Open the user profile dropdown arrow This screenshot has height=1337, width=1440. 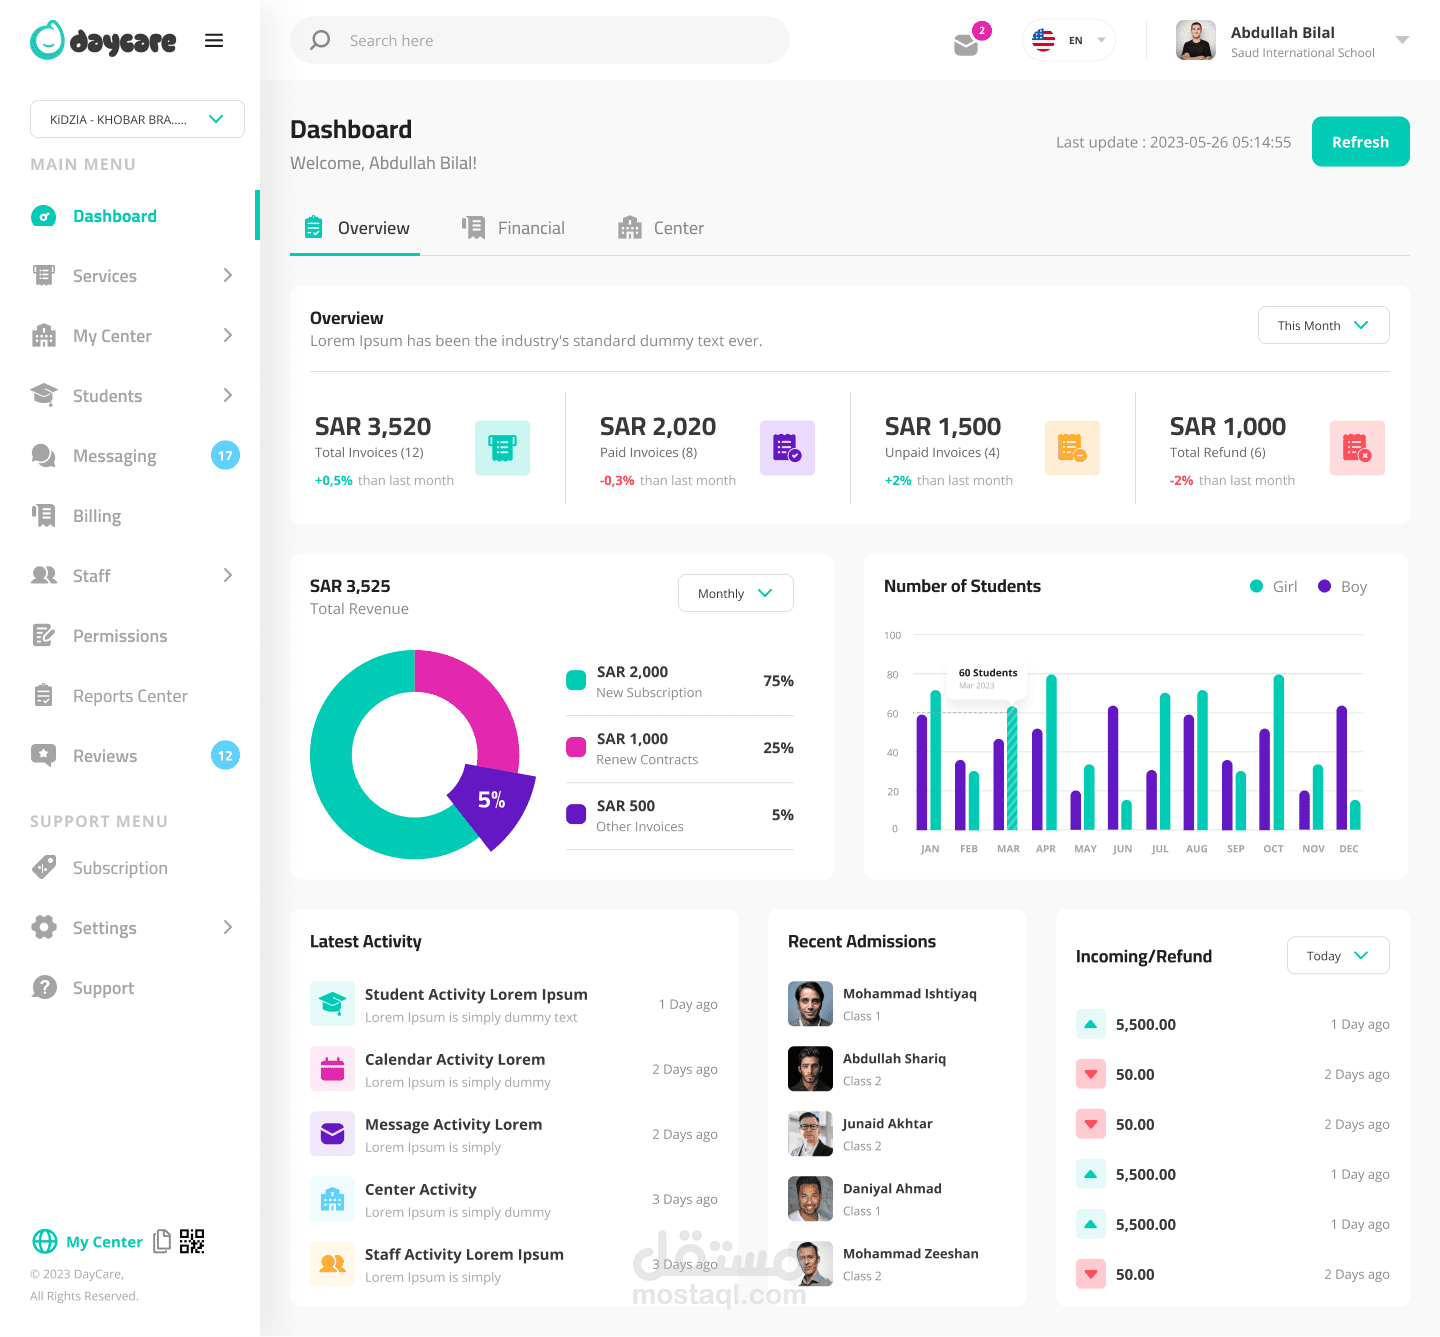click(1402, 41)
